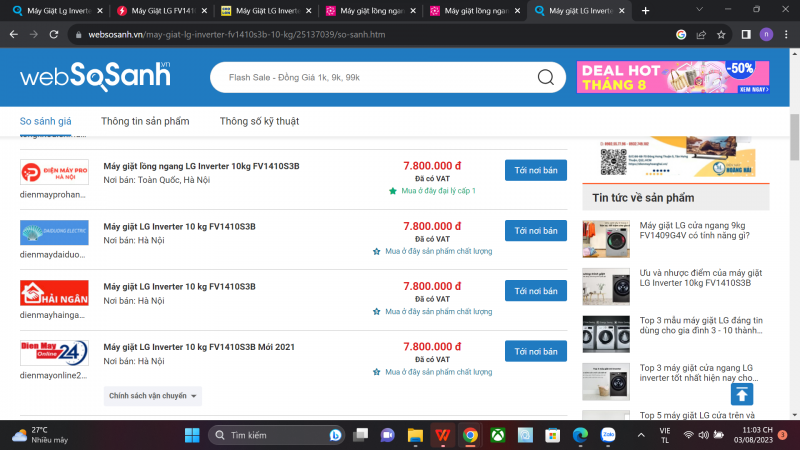Screen dimensions: 800x450
Task: Click the Windows taskbar search box
Action: click(276, 435)
